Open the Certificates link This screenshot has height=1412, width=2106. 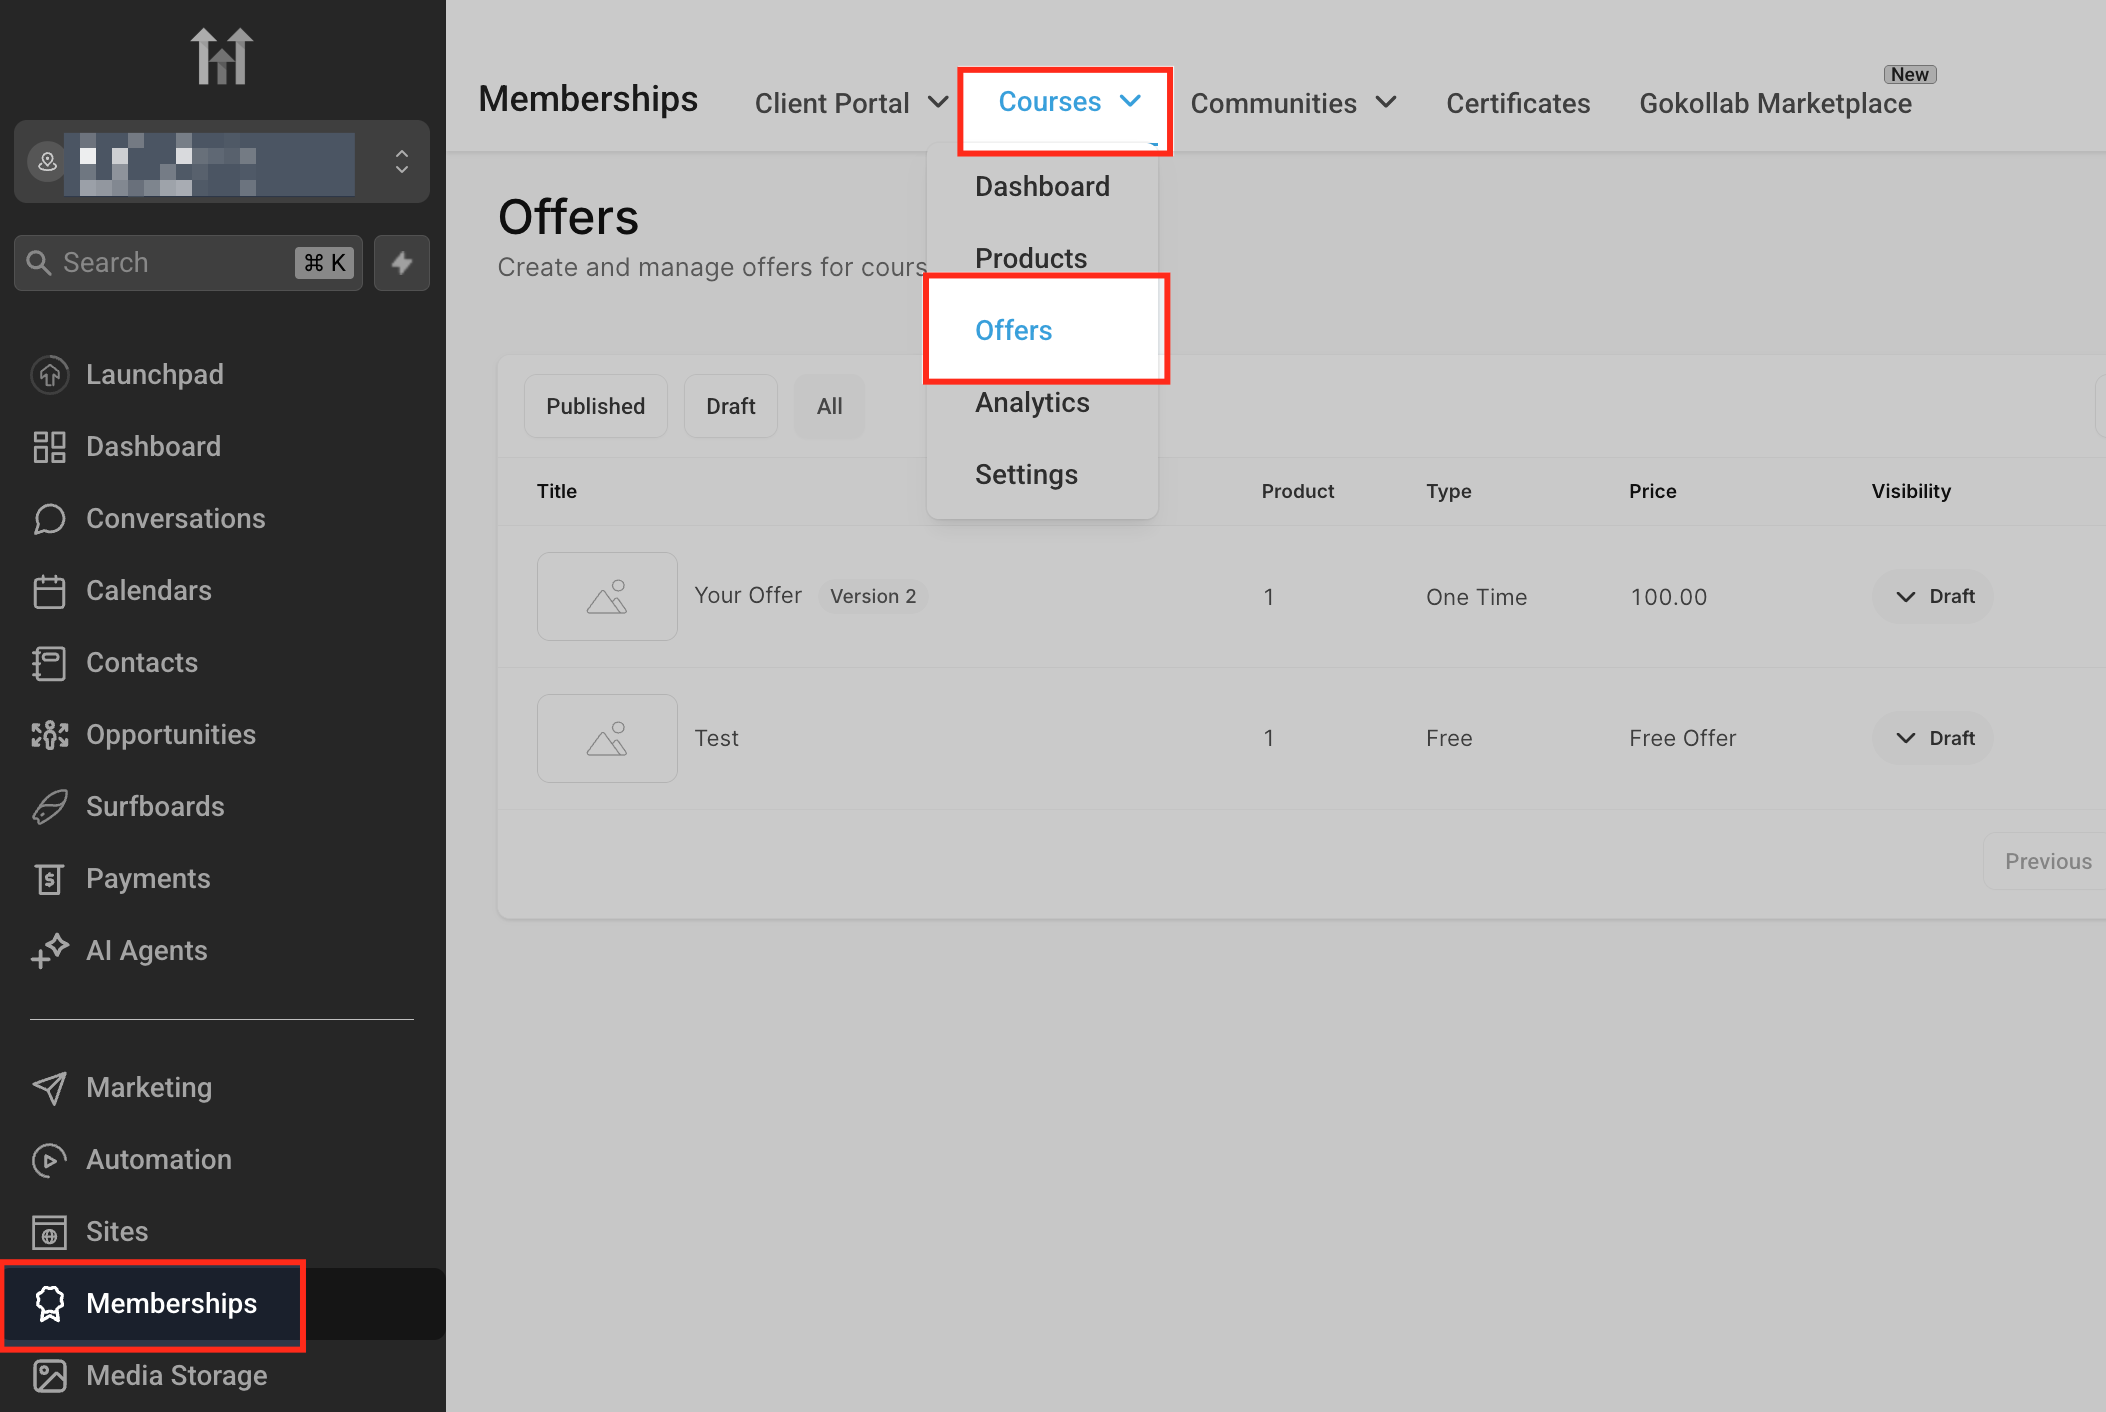pyautogui.click(x=1517, y=103)
